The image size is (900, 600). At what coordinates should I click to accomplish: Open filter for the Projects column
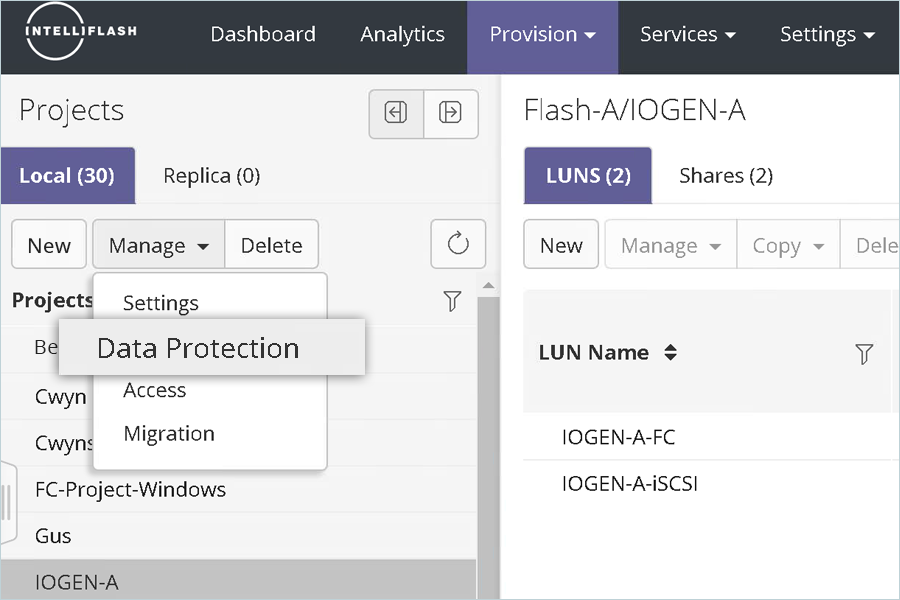coord(452,300)
